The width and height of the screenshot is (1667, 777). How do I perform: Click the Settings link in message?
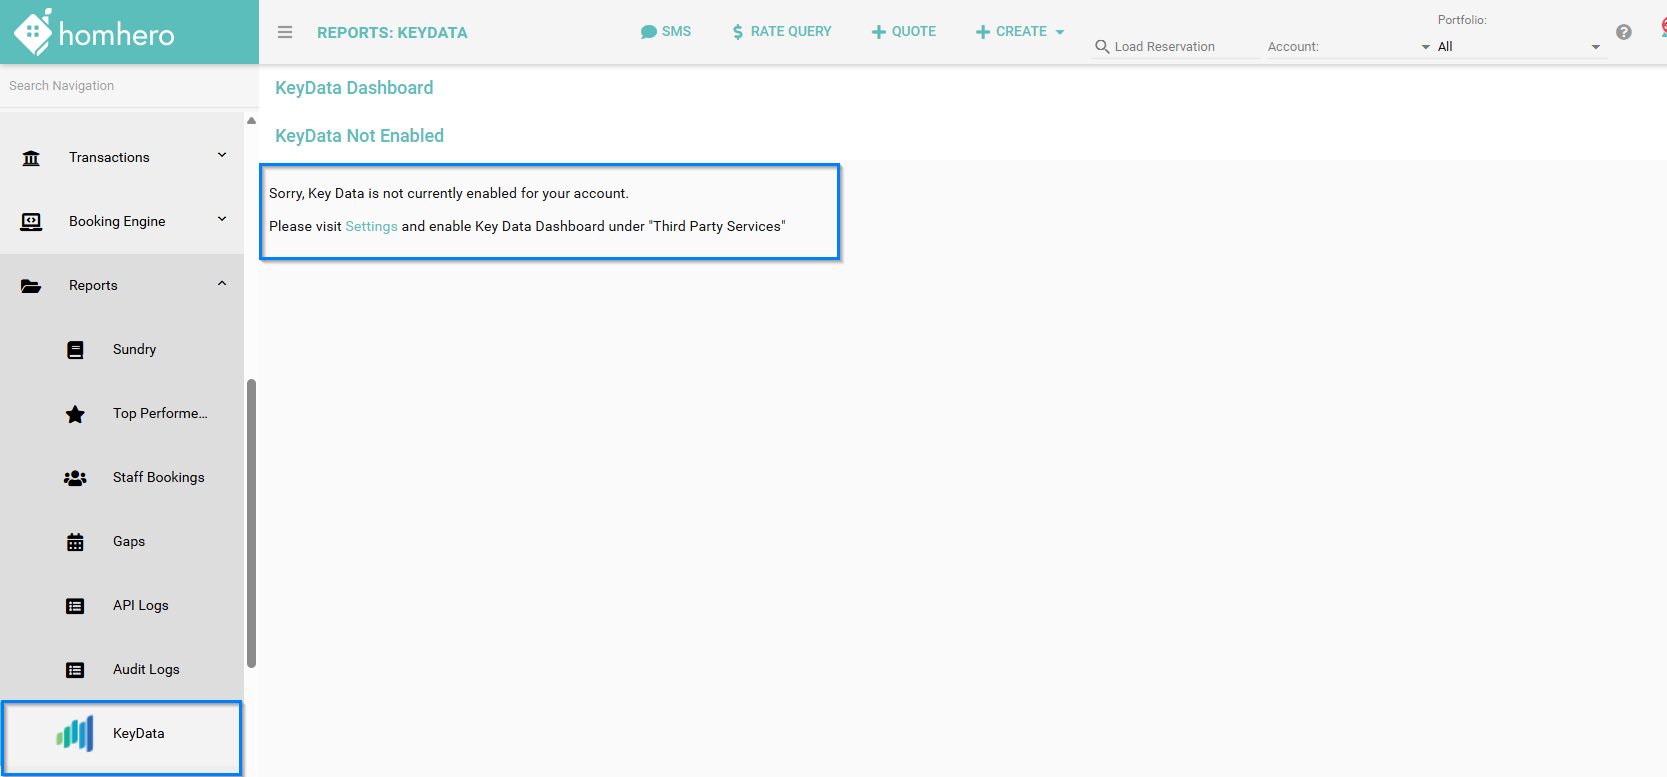371,227
